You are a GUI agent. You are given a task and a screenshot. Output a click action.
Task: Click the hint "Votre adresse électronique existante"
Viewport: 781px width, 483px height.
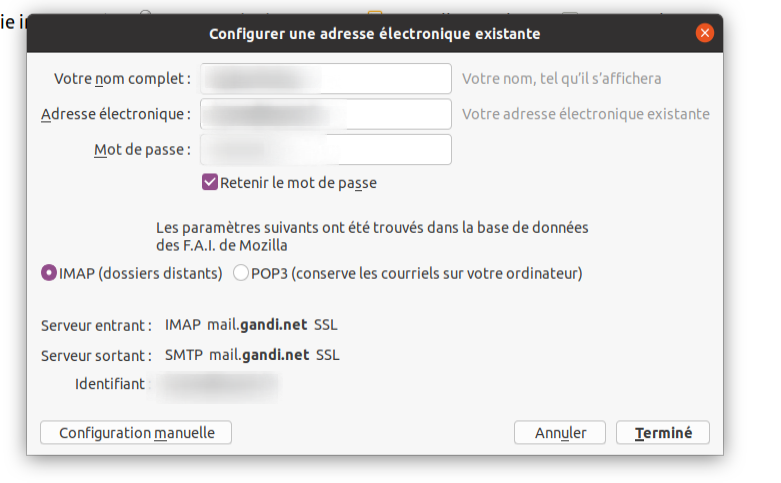click(586, 114)
